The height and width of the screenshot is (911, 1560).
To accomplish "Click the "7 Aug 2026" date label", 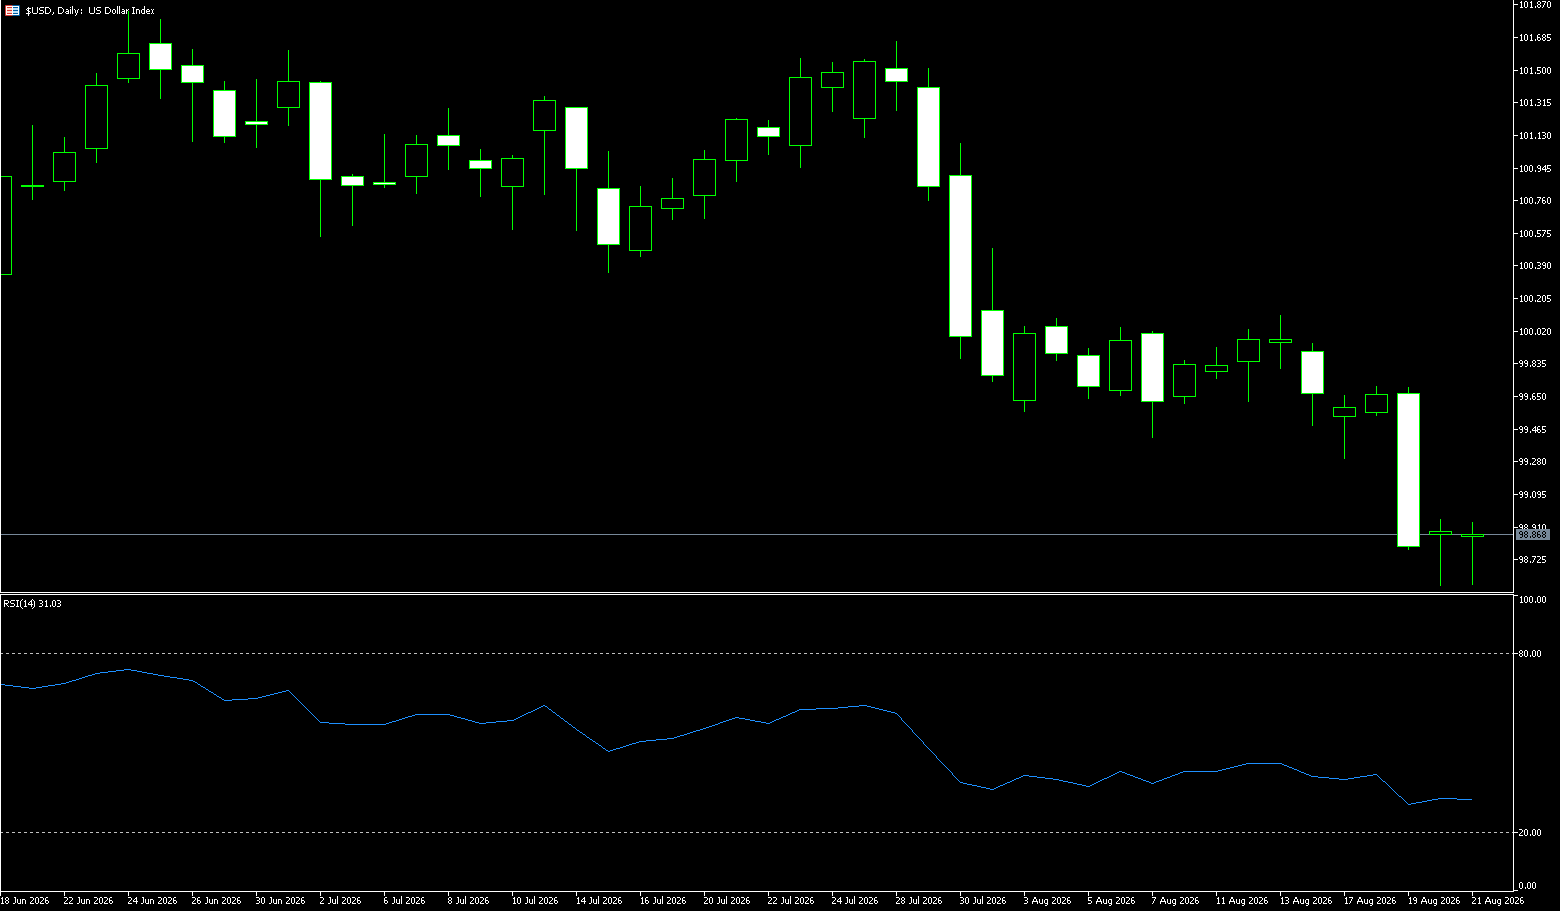I will coord(1175,901).
